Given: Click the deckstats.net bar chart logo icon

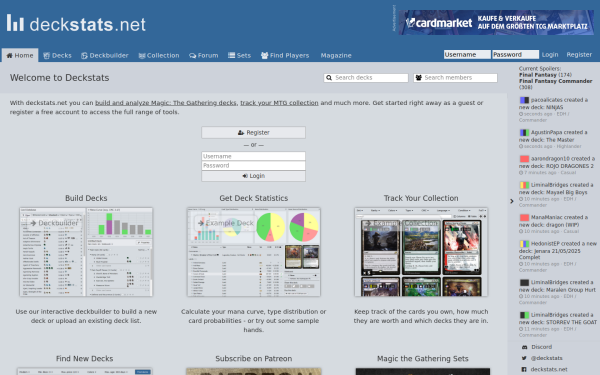Looking at the screenshot, I should [15, 23].
